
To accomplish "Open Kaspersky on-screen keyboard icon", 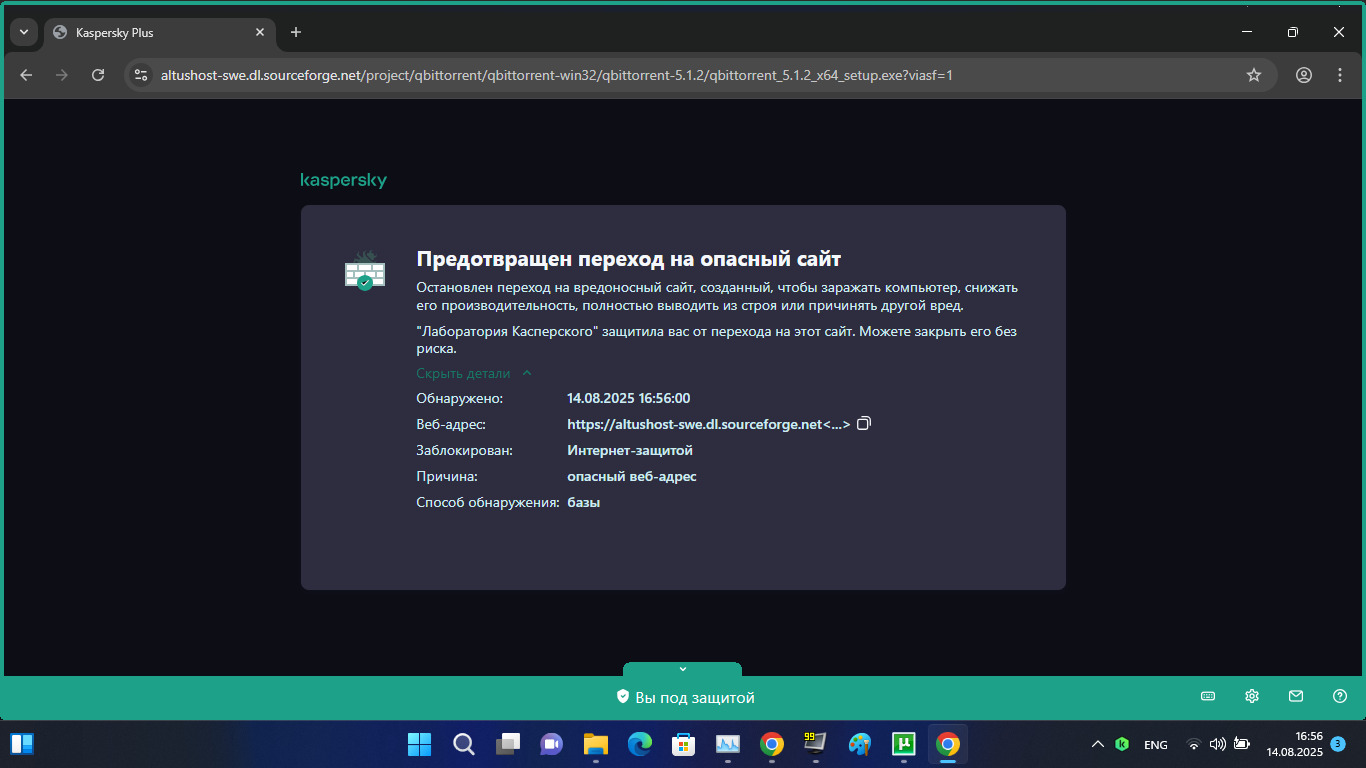I will click(1208, 696).
